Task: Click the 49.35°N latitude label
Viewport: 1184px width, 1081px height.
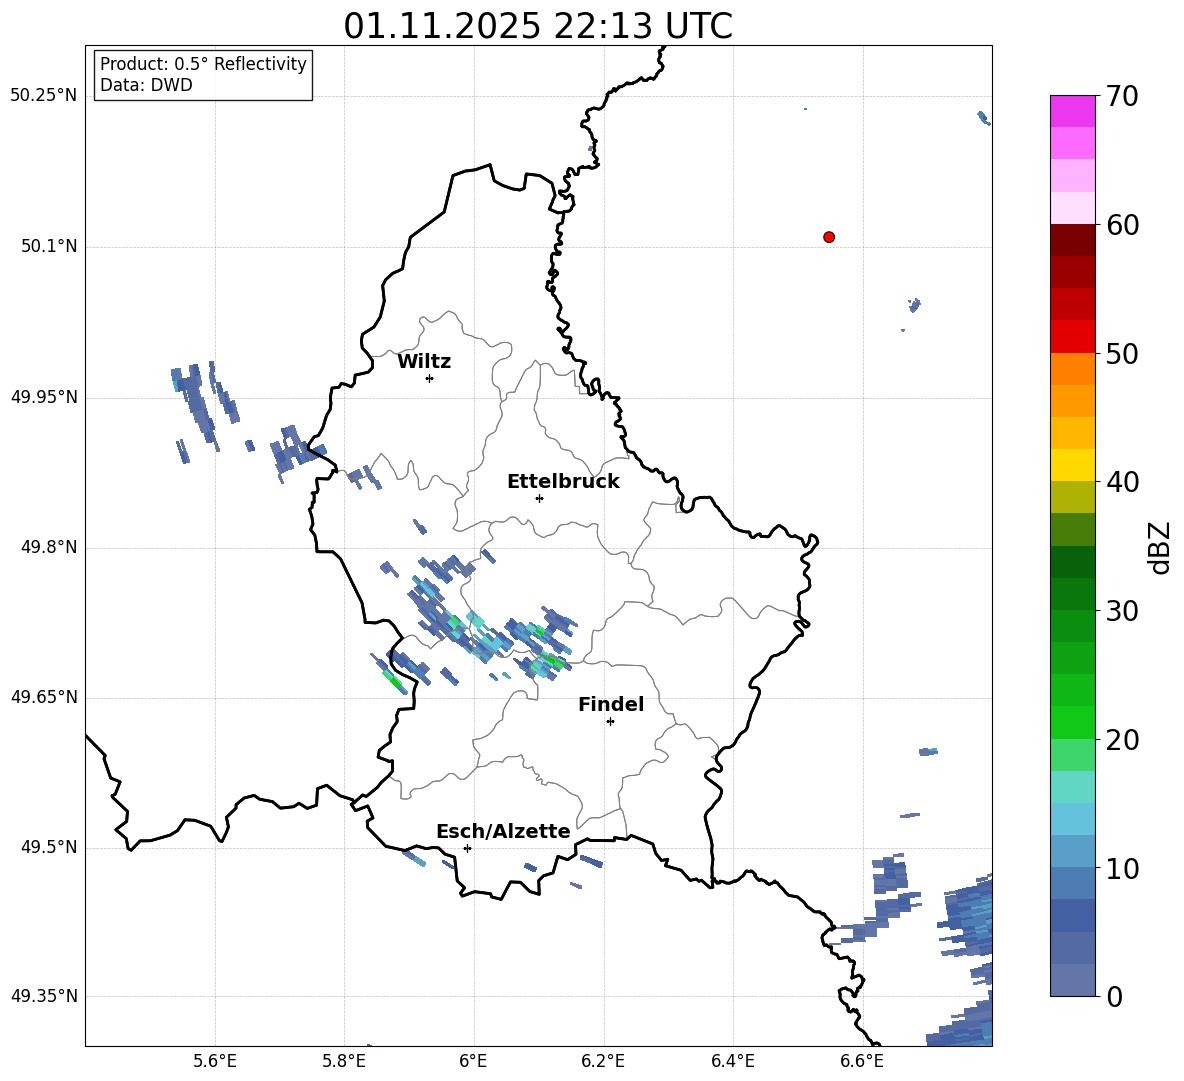Action: 44,996
